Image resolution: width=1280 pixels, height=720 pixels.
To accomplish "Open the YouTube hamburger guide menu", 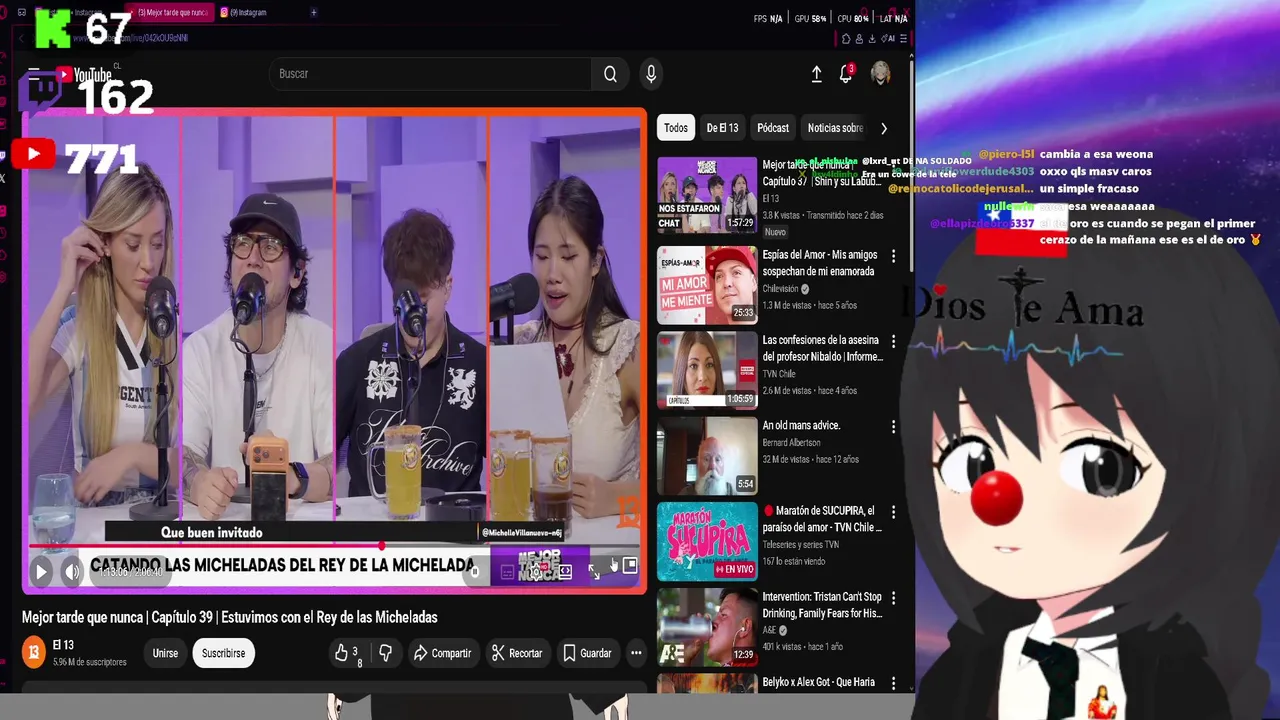I will (34, 74).
